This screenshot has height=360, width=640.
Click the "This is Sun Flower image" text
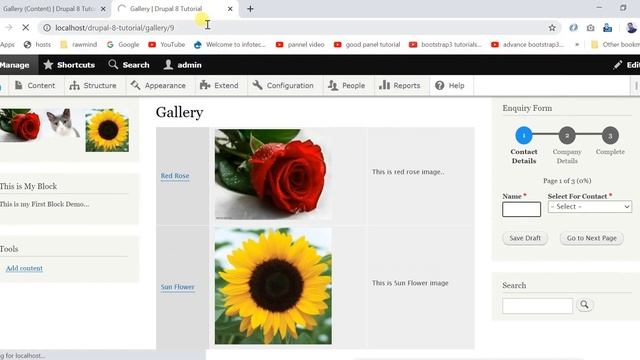[x=410, y=283]
